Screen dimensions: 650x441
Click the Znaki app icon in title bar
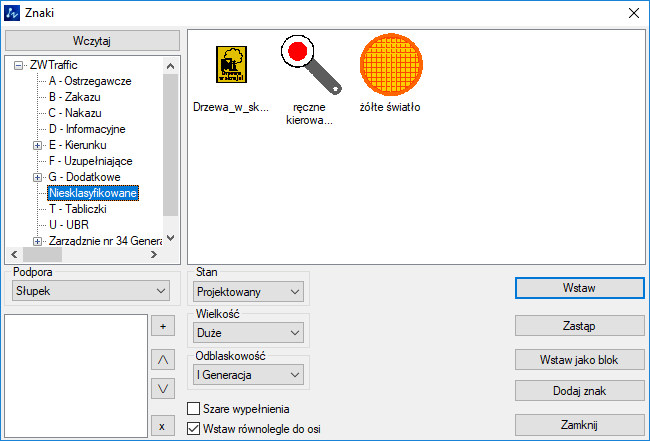point(13,13)
